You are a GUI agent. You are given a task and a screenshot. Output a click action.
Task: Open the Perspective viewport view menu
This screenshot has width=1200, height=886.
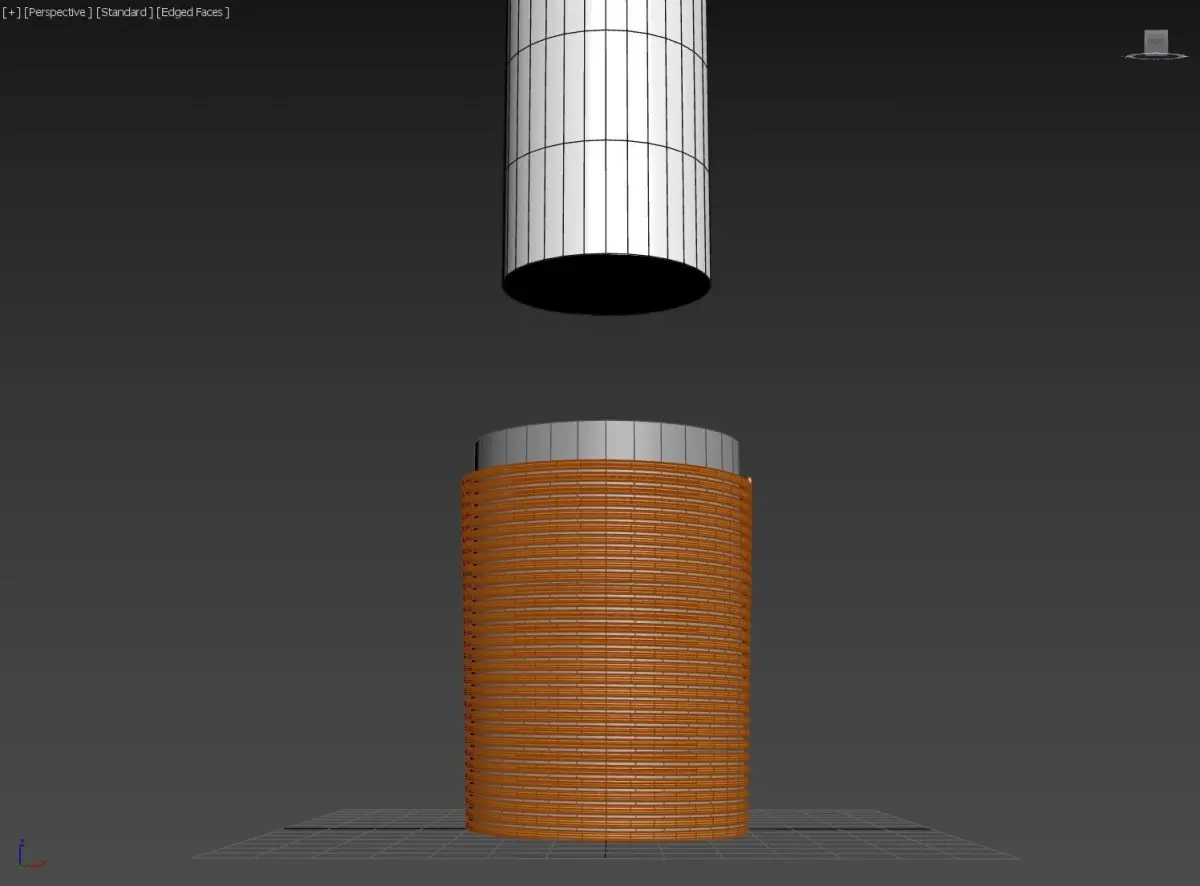click(x=58, y=12)
